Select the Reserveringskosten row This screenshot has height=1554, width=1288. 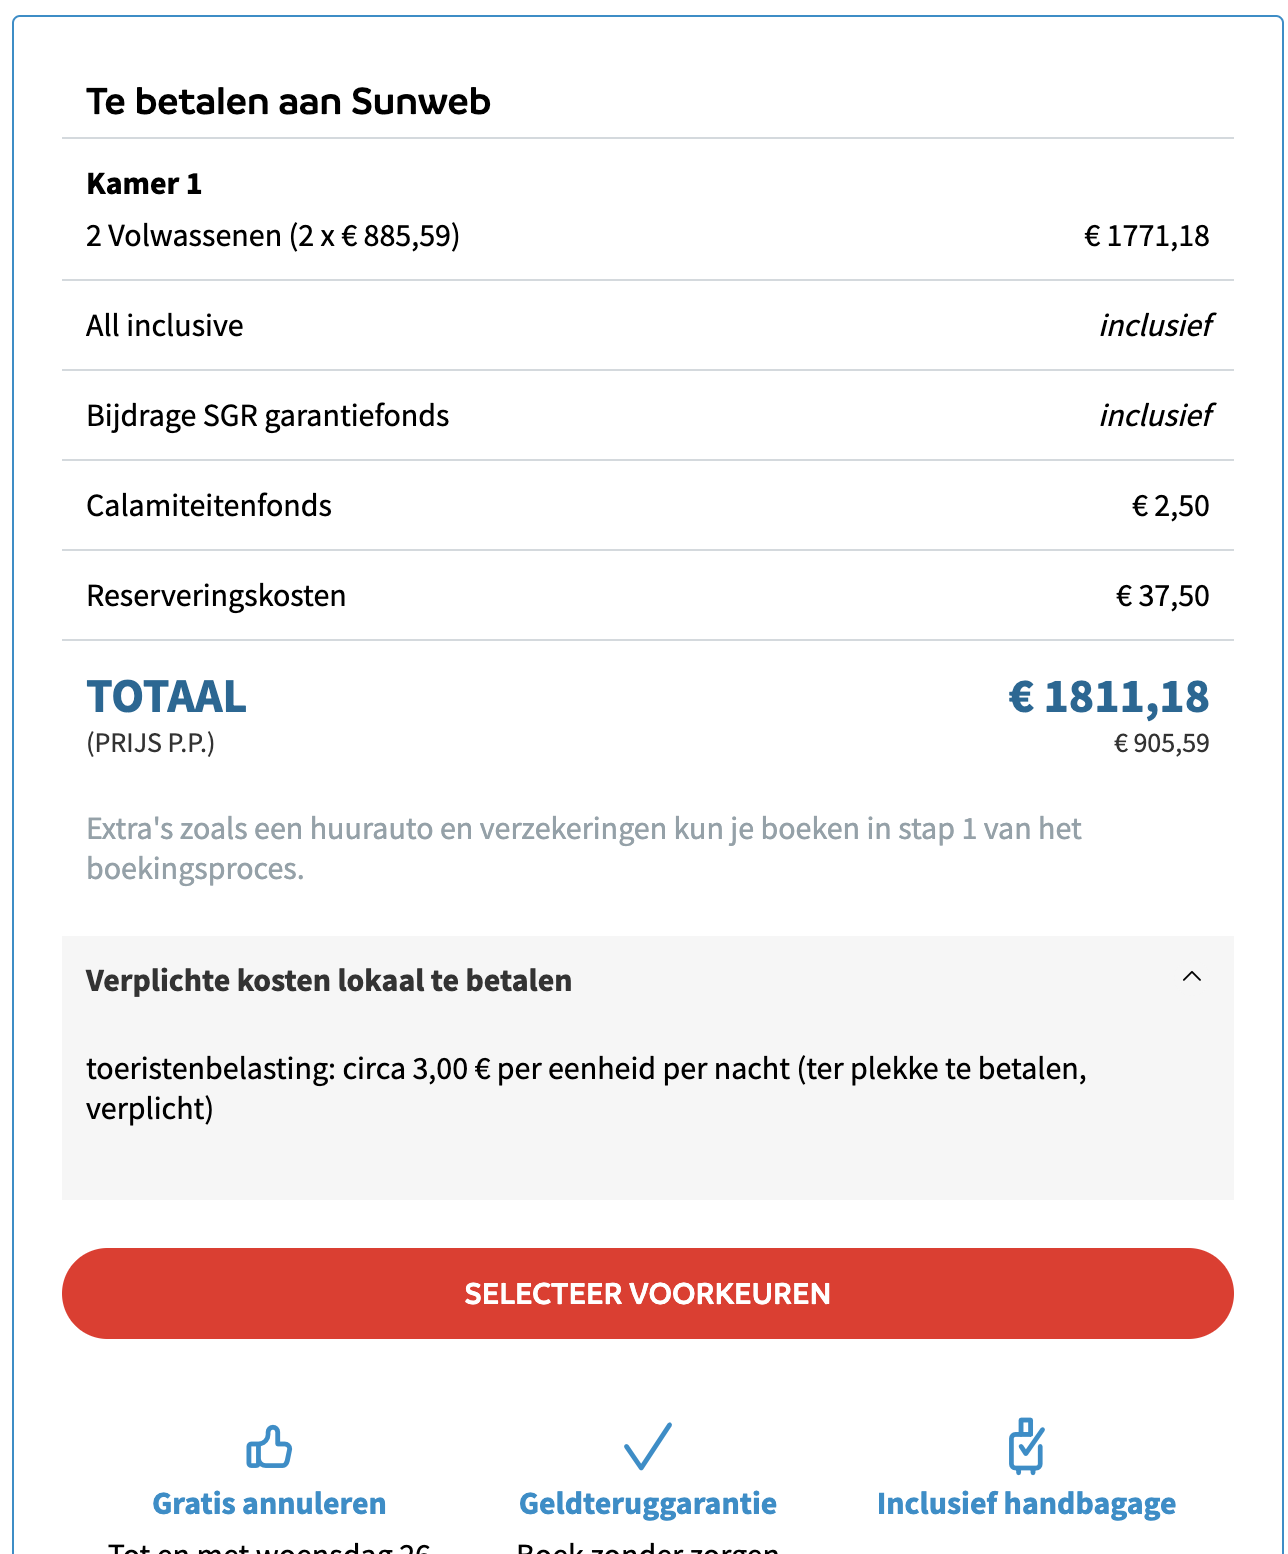[648, 596]
